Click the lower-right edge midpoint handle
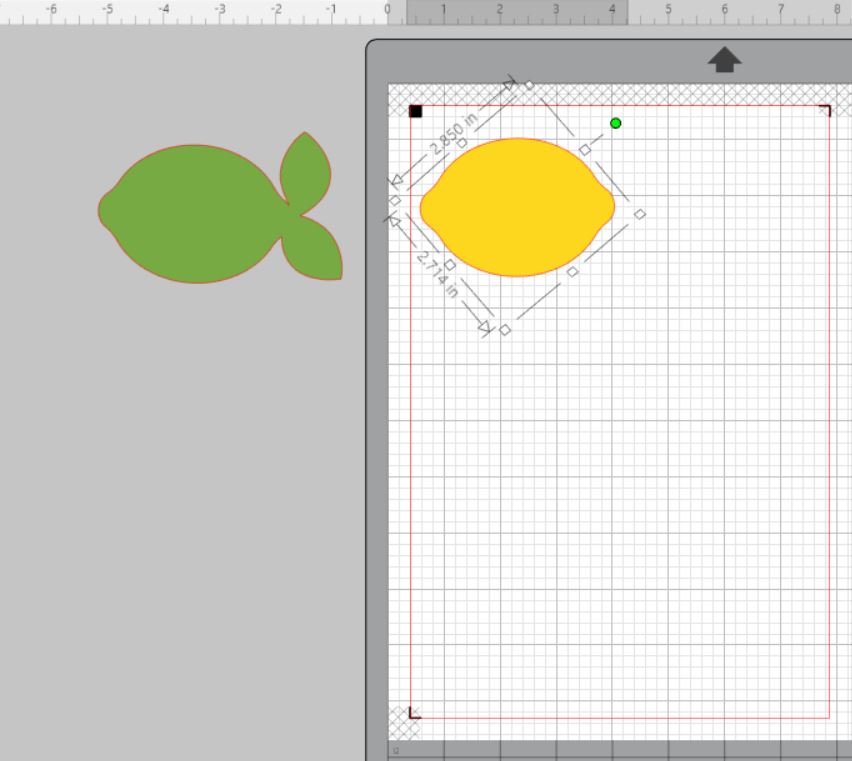852x761 pixels. point(573,272)
